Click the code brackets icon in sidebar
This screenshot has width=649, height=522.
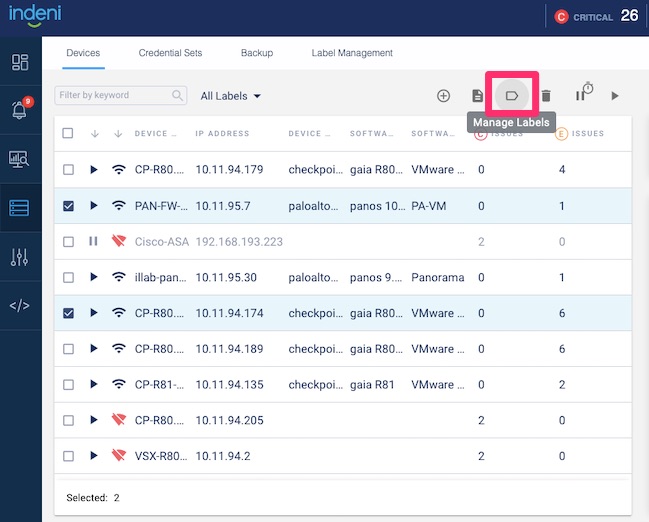[x=20, y=306]
